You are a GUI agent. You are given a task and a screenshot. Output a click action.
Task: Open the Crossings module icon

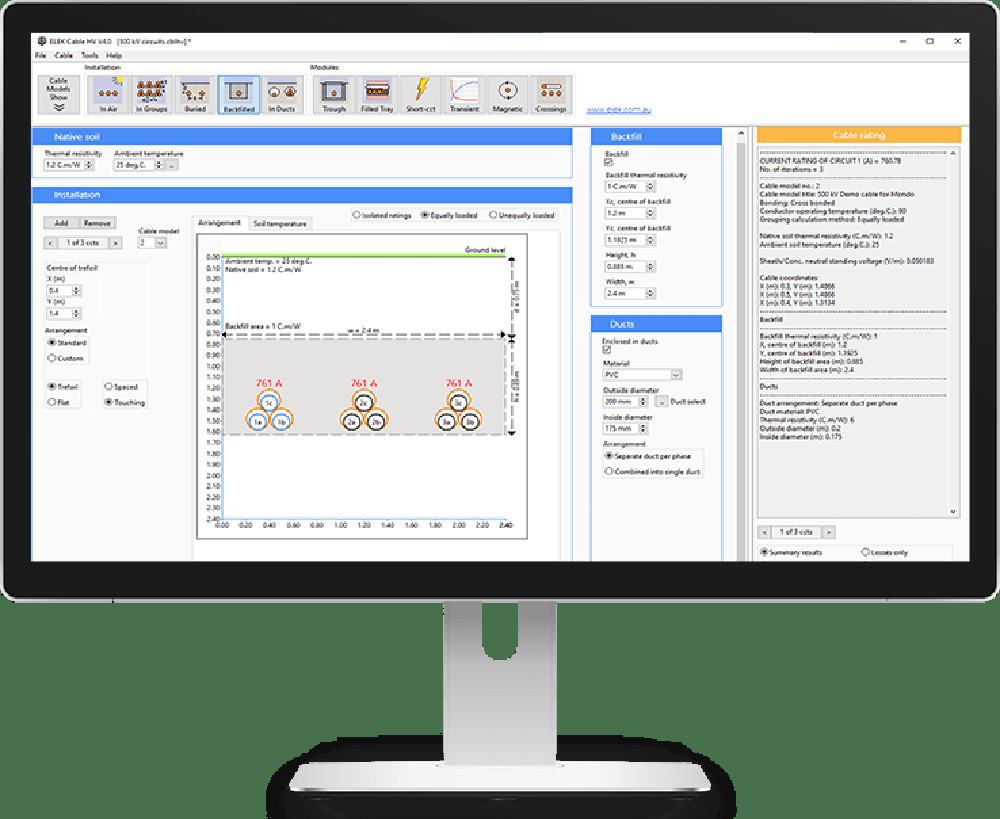click(551, 94)
